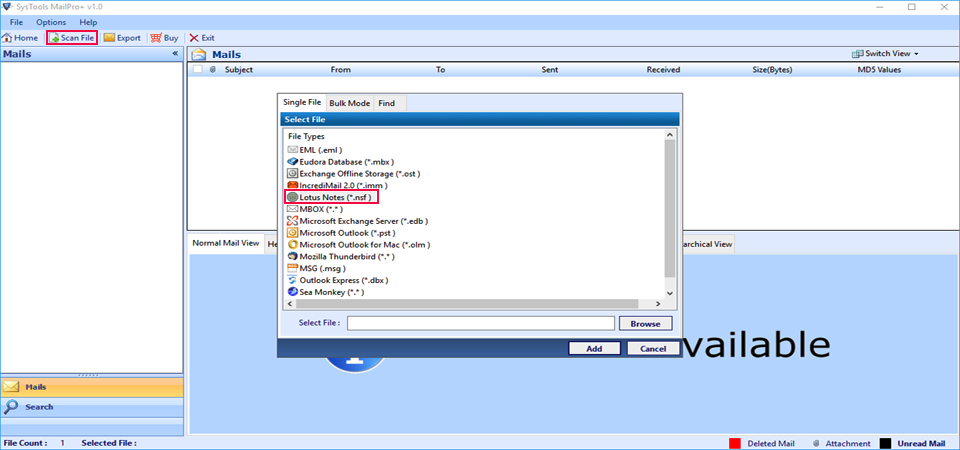Click the file list scroll-down arrow
This screenshot has height=450, width=960.
tap(670, 294)
